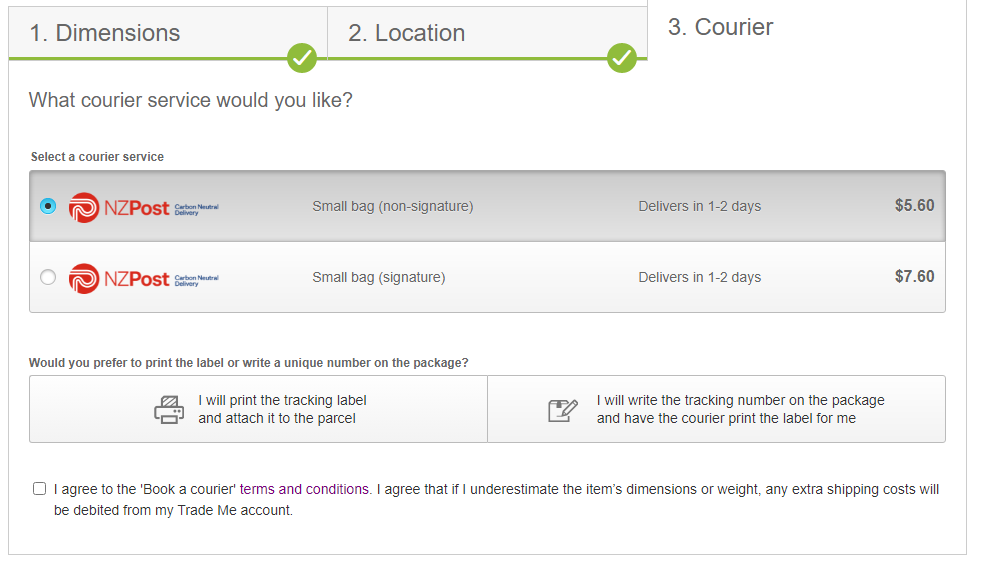Open the 1. Dimensions step tab
Image resolution: width=995 pixels, height=568 pixels.
click(105, 33)
